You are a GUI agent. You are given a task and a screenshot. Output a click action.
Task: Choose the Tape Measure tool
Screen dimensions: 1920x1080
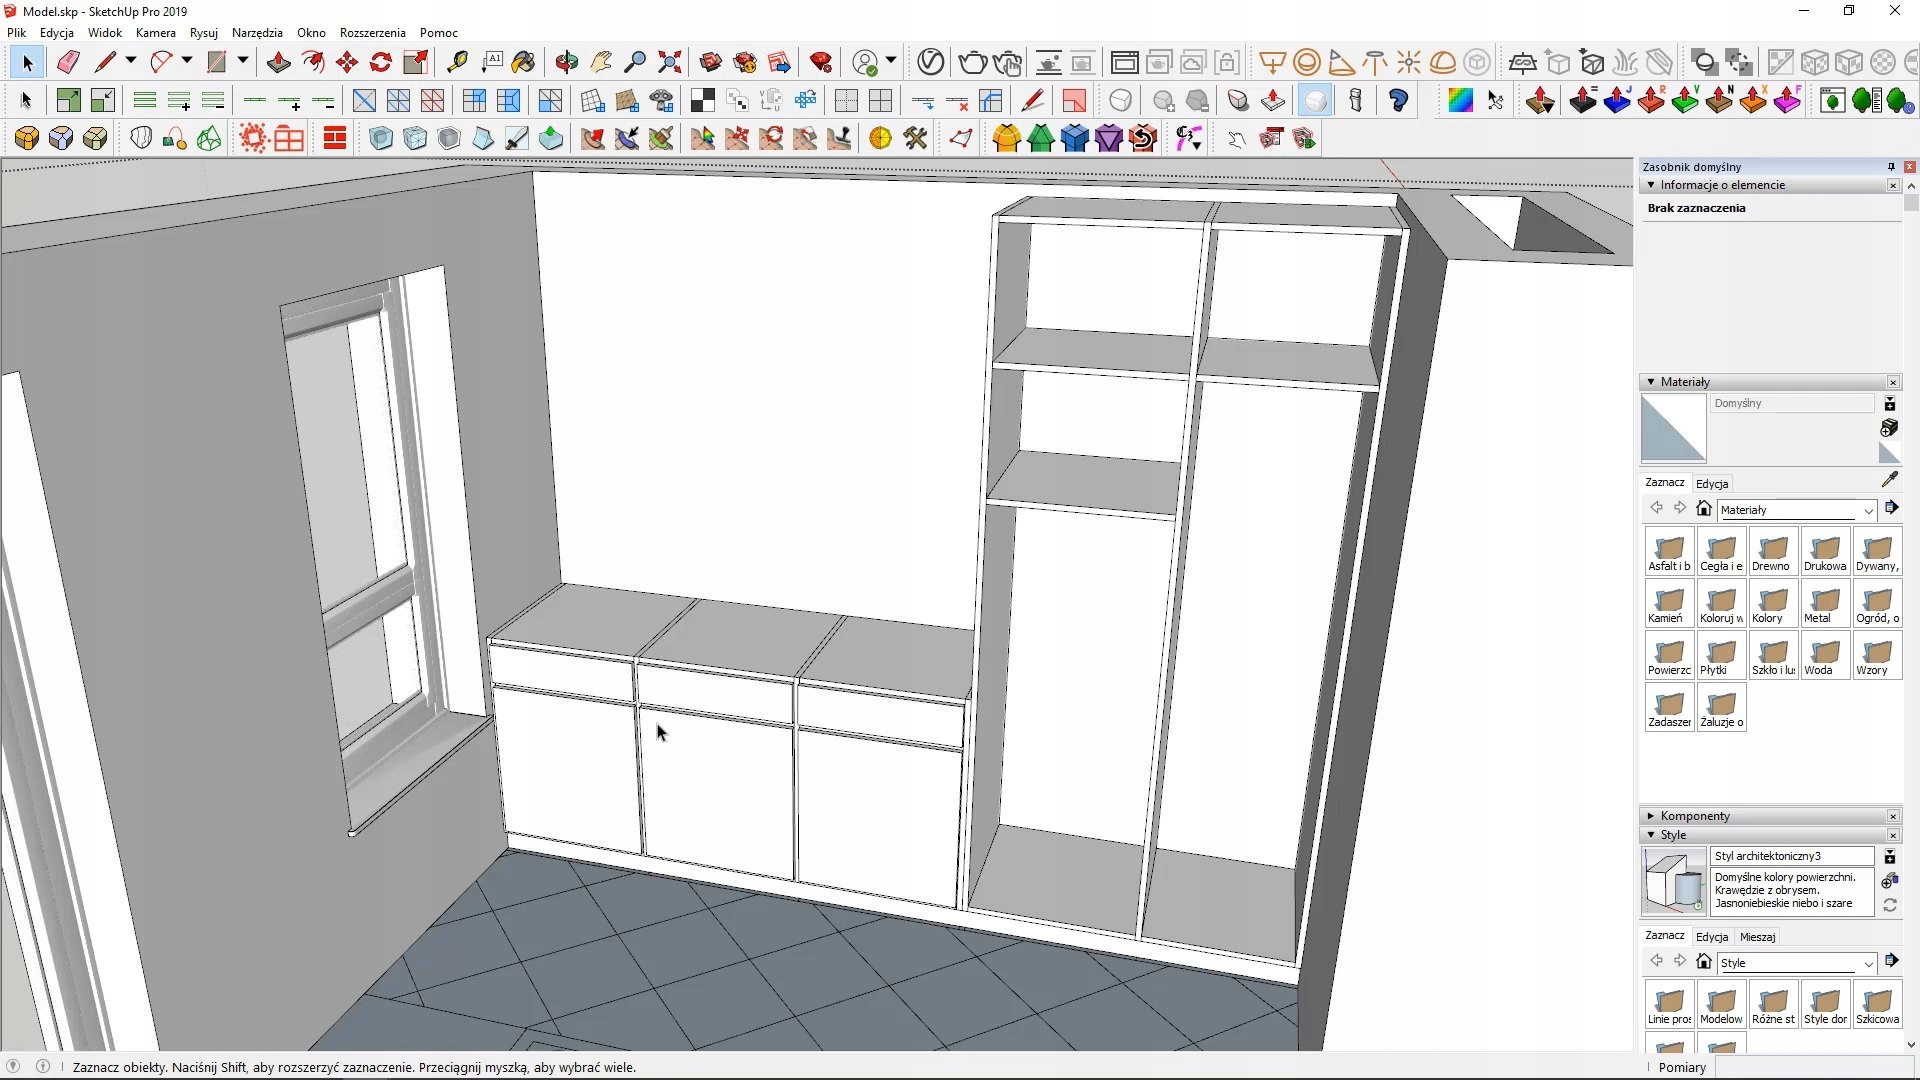pyautogui.click(x=457, y=62)
